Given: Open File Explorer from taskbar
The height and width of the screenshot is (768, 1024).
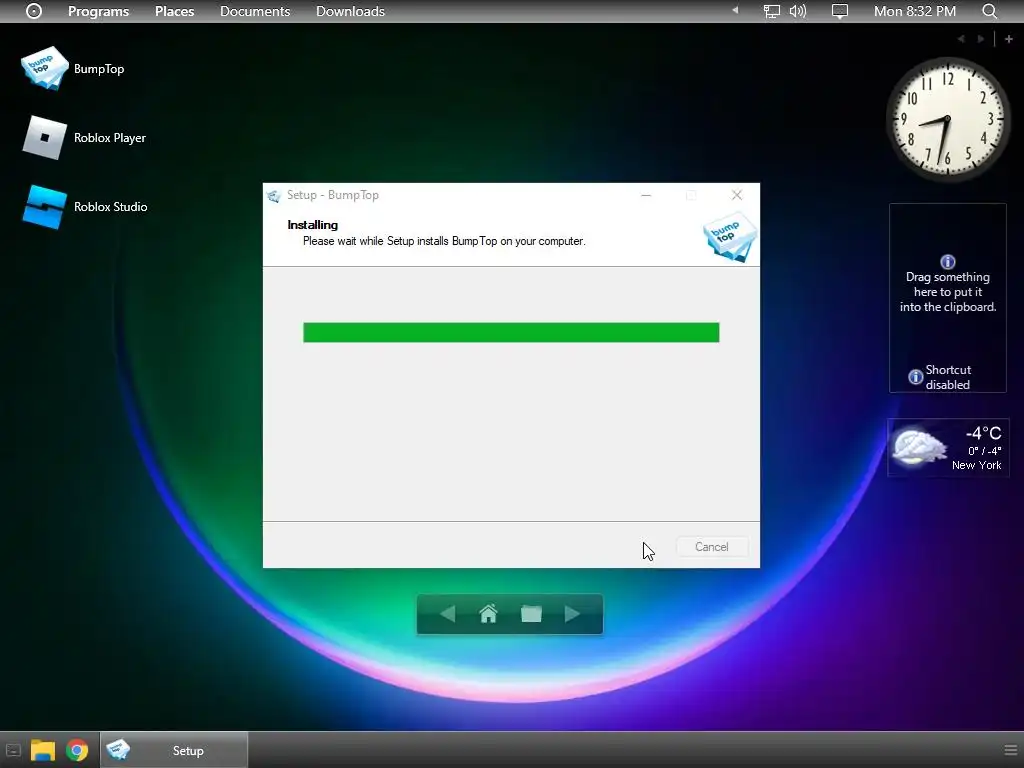Looking at the screenshot, I should (x=43, y=751).
